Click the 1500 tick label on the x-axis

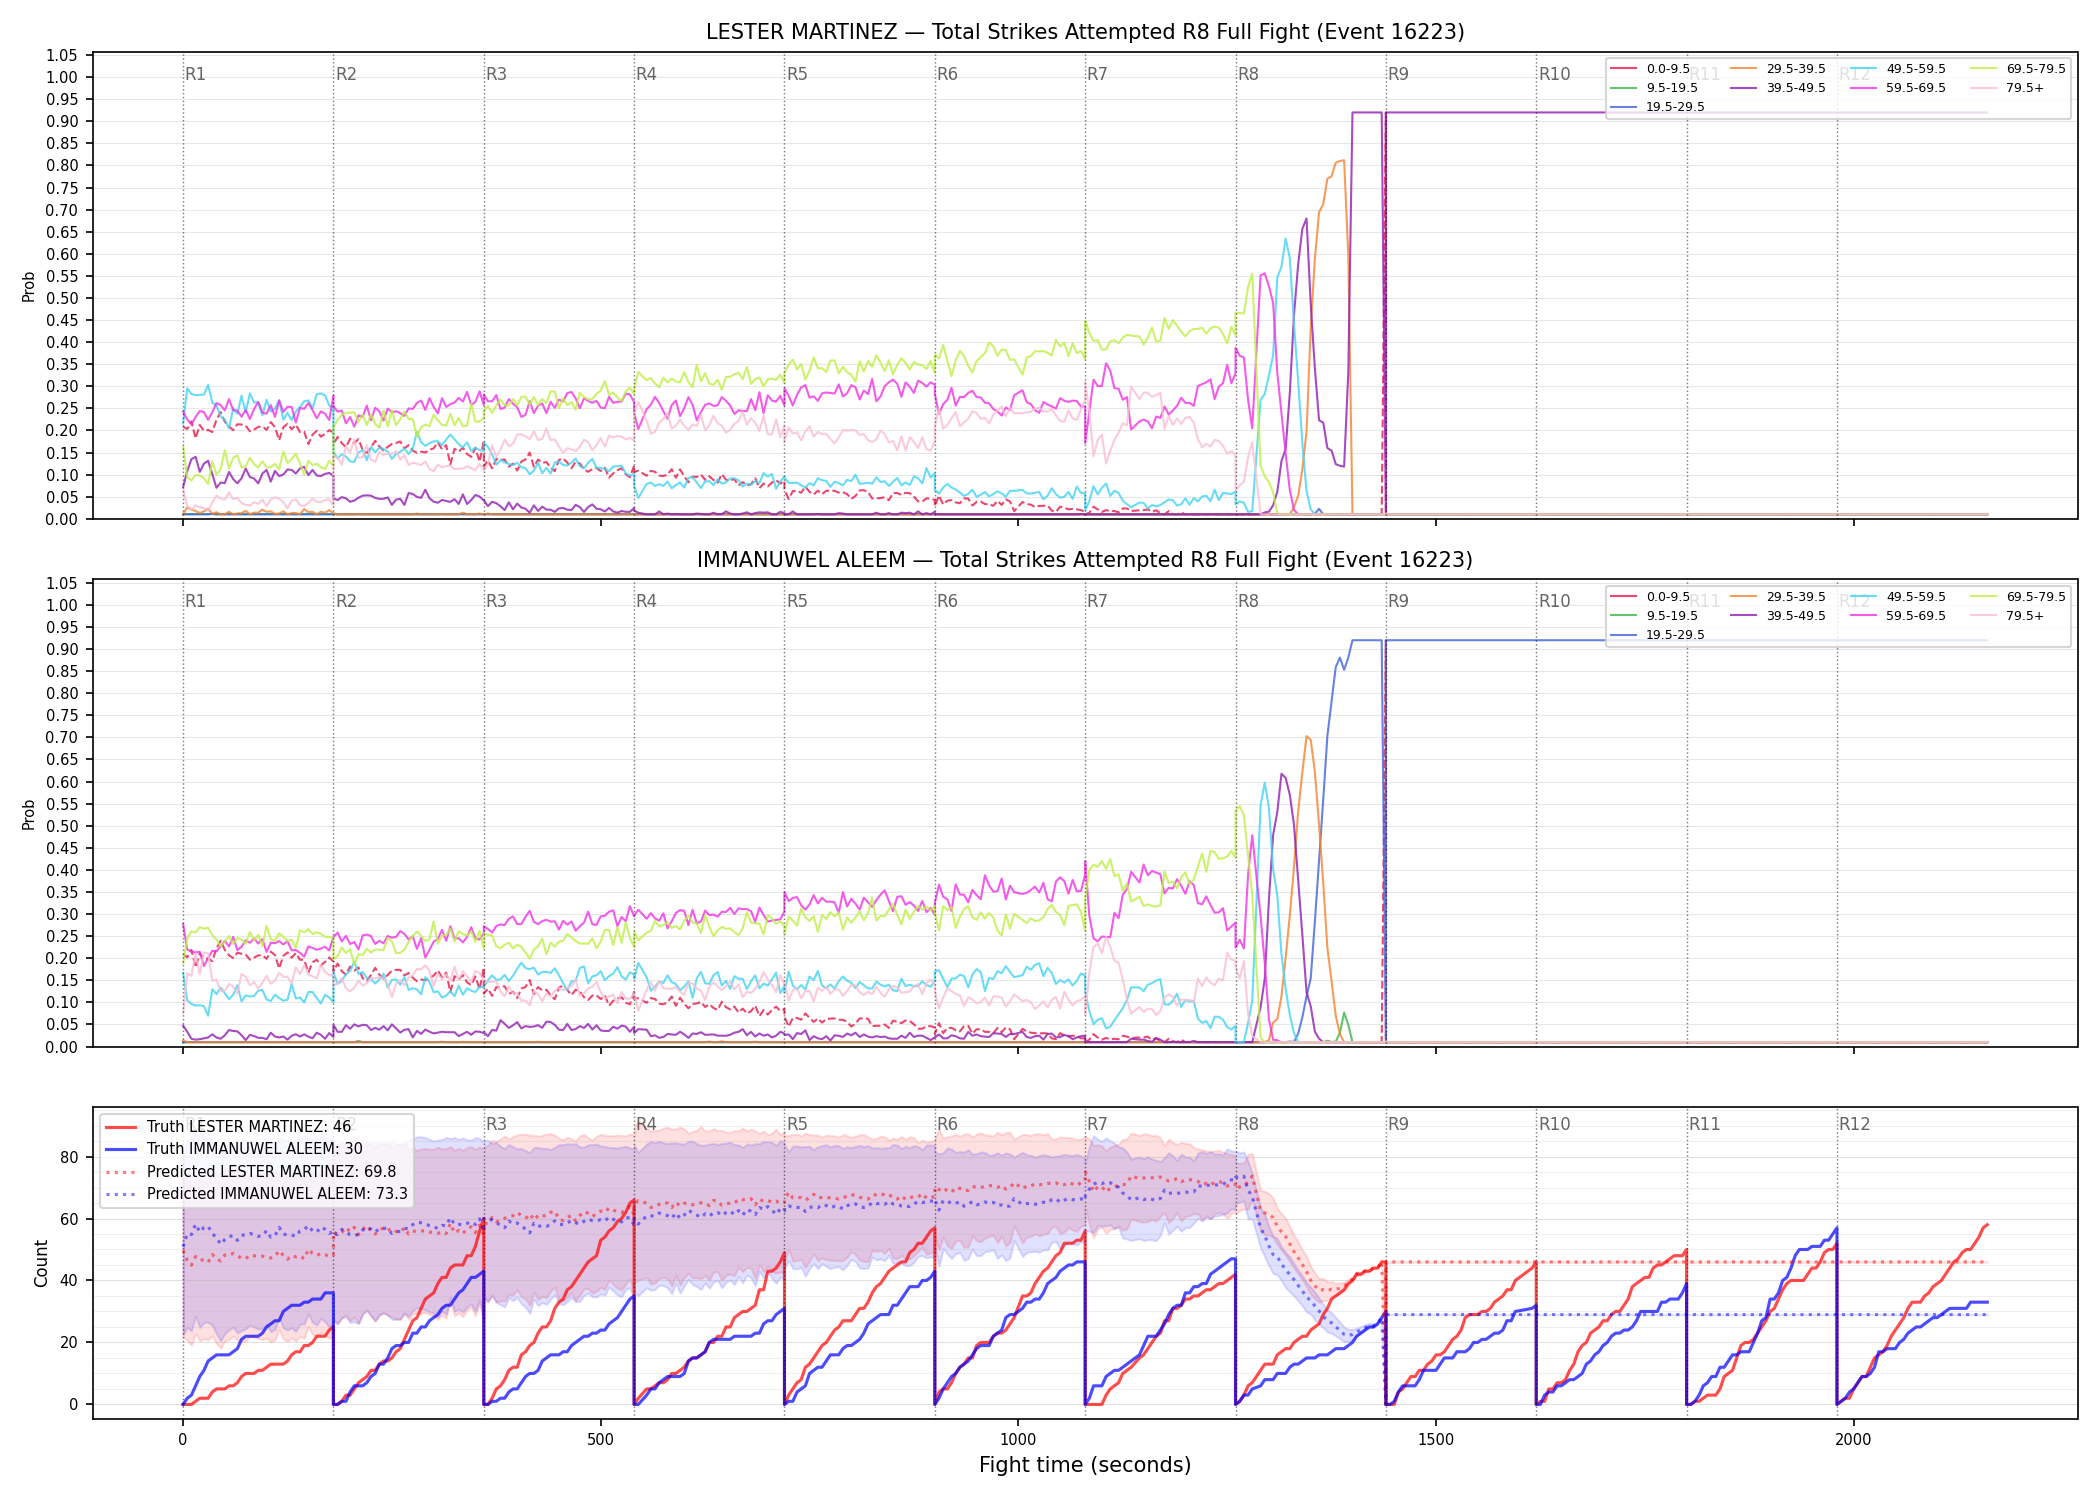tap(1436, 1440)
